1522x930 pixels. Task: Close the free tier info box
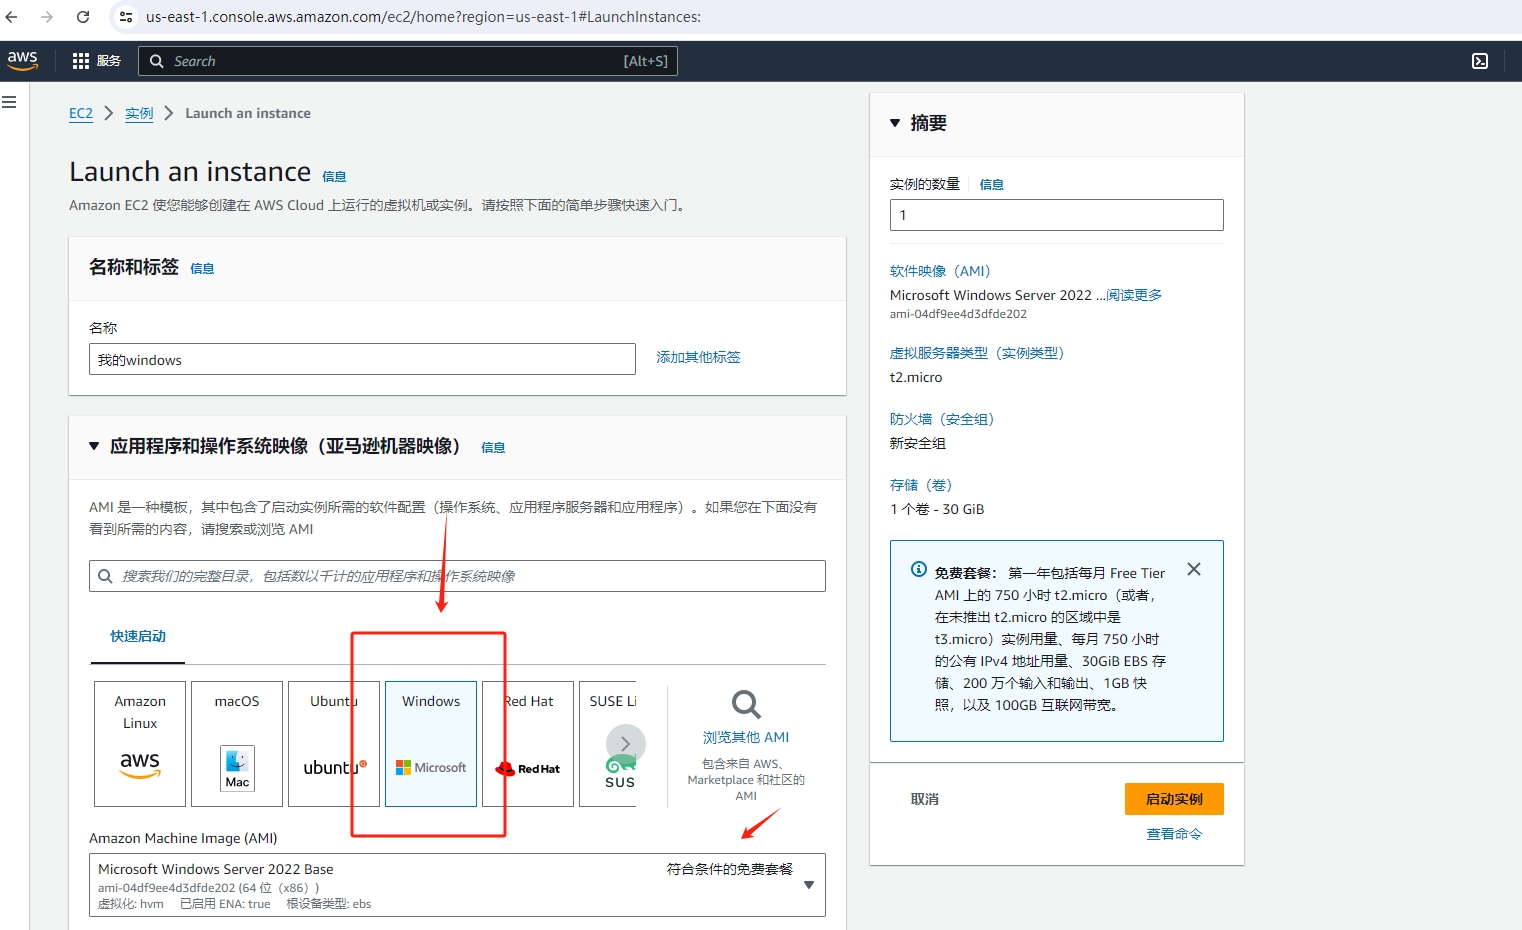point(1194,569)
